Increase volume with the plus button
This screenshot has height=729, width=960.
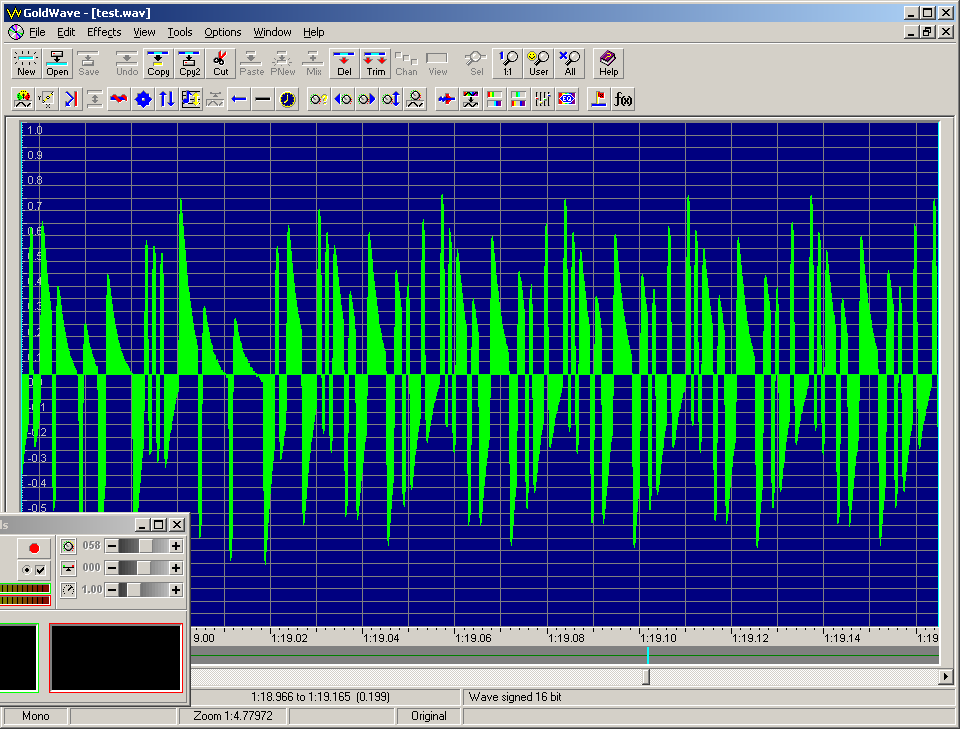[176, 546]
